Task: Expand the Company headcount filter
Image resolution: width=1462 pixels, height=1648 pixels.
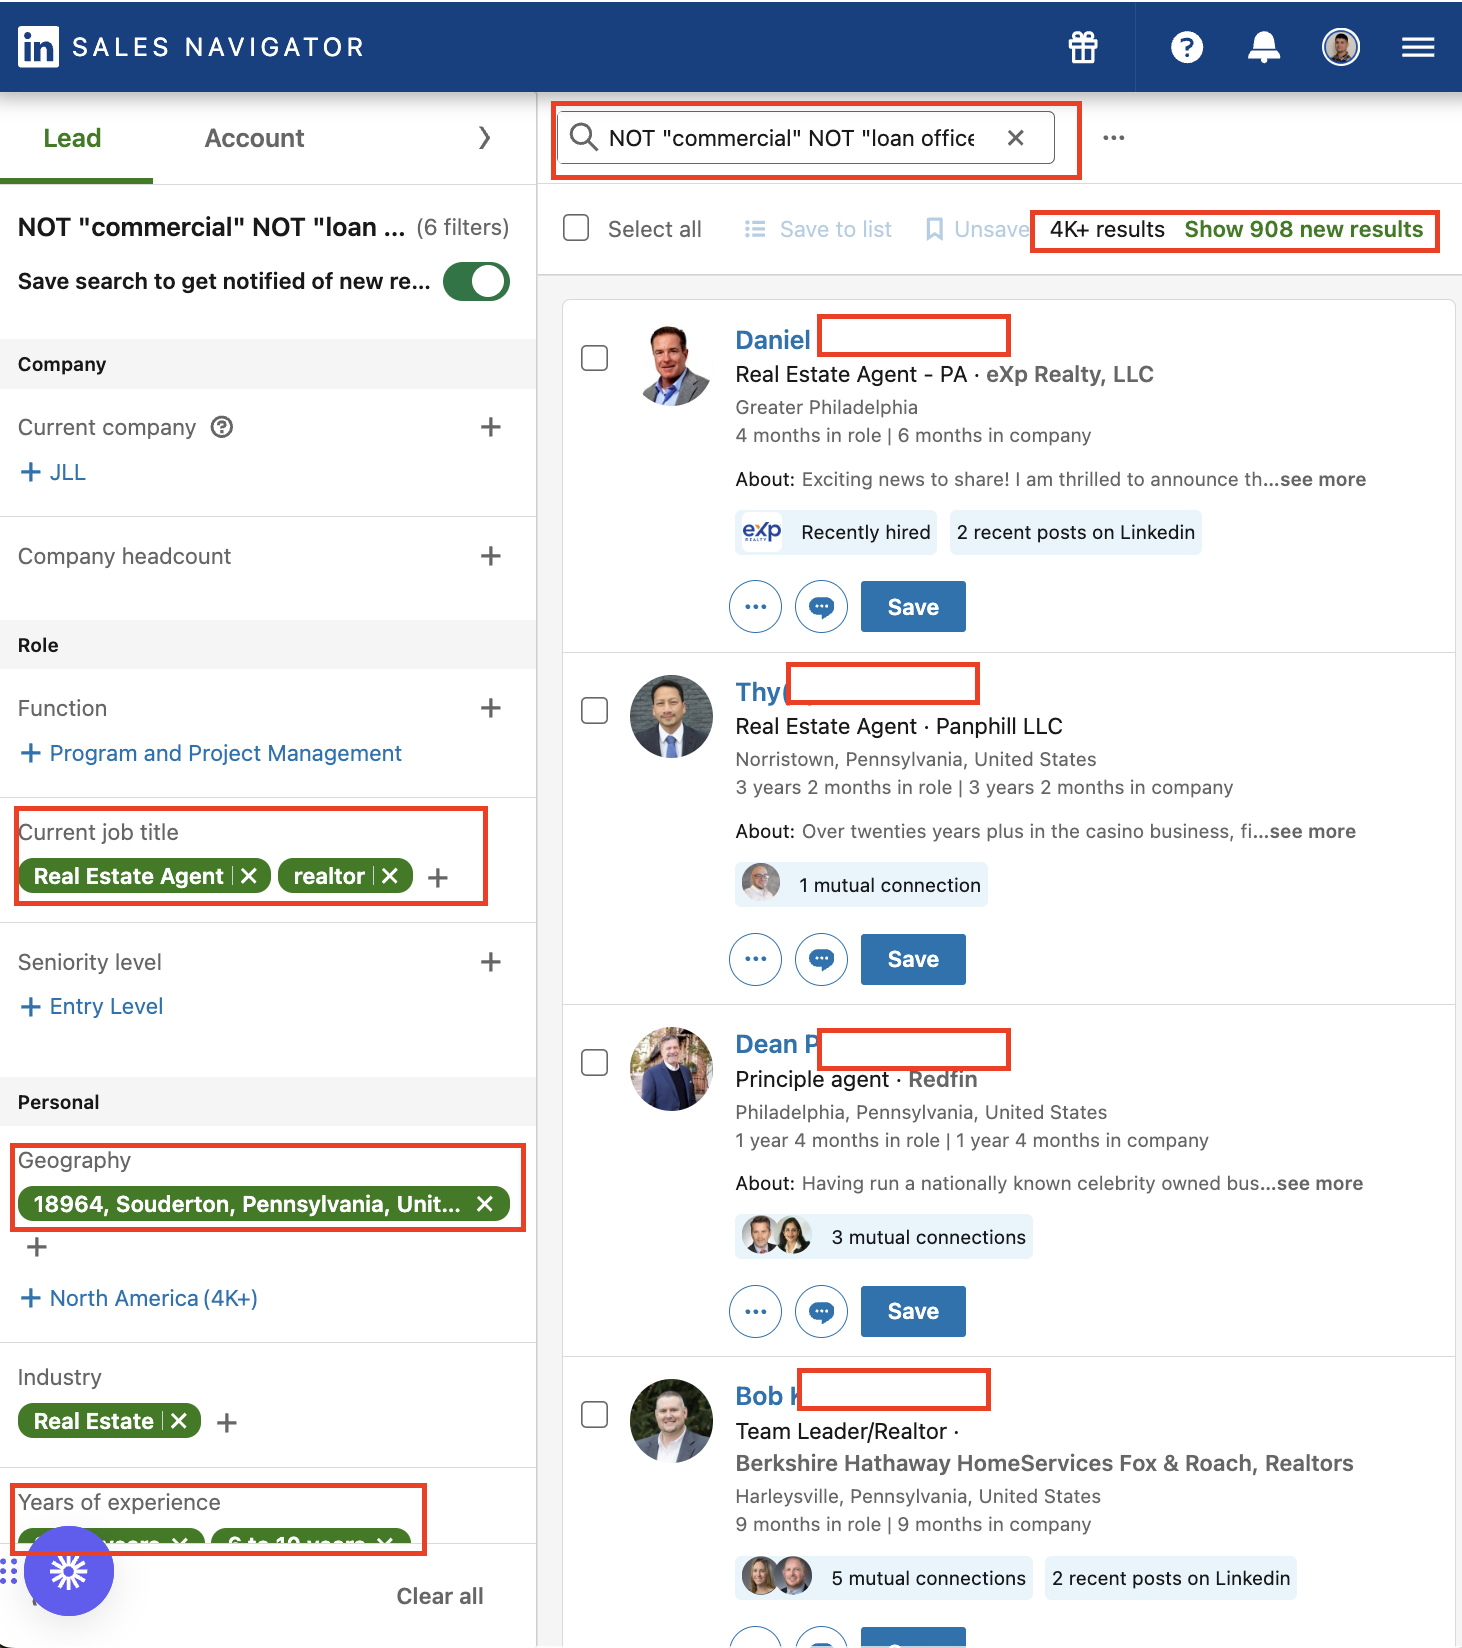Action: 491,556
